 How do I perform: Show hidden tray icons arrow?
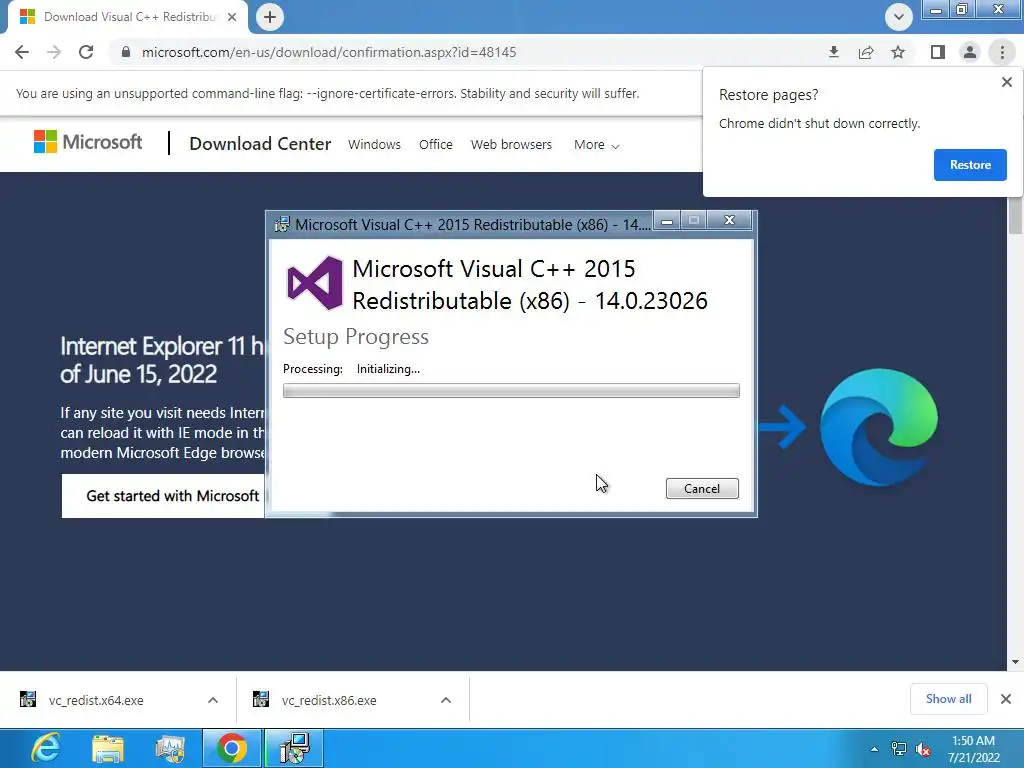click(x=874, y=749)
